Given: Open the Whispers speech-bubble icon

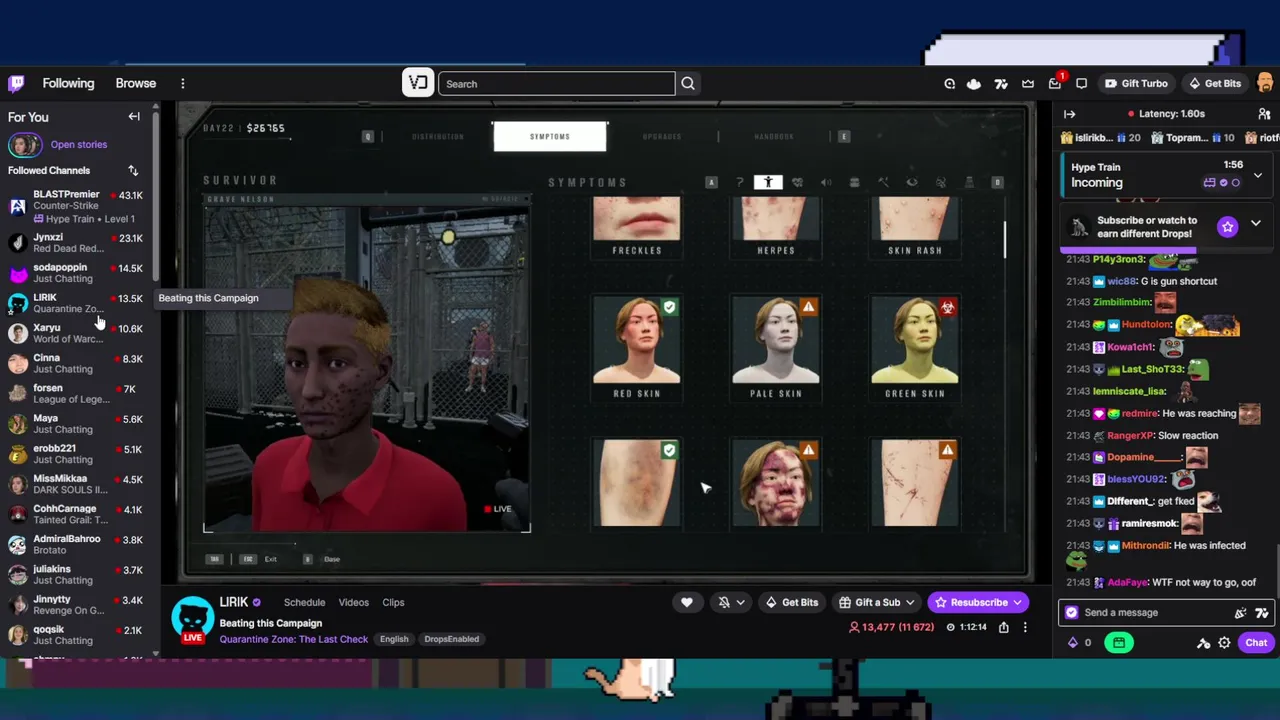Looking at the screenshot, I should click(x=1081, y=84).
